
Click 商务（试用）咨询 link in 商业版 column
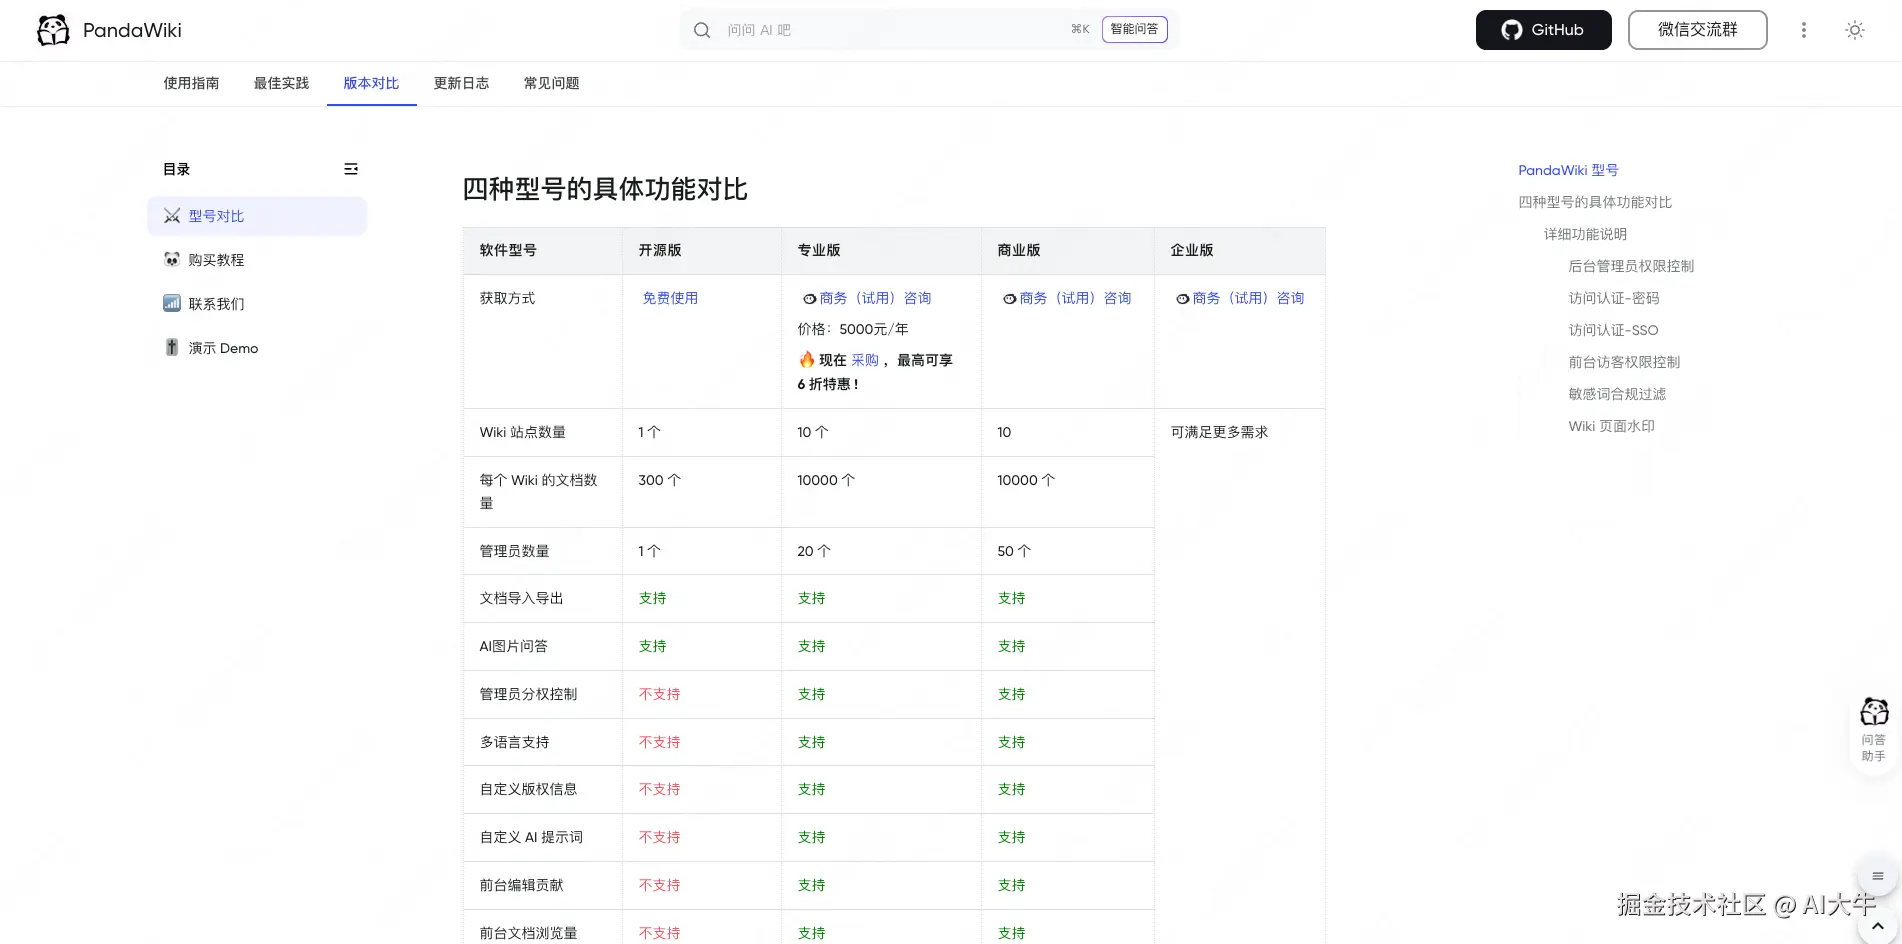[1067, 298]
